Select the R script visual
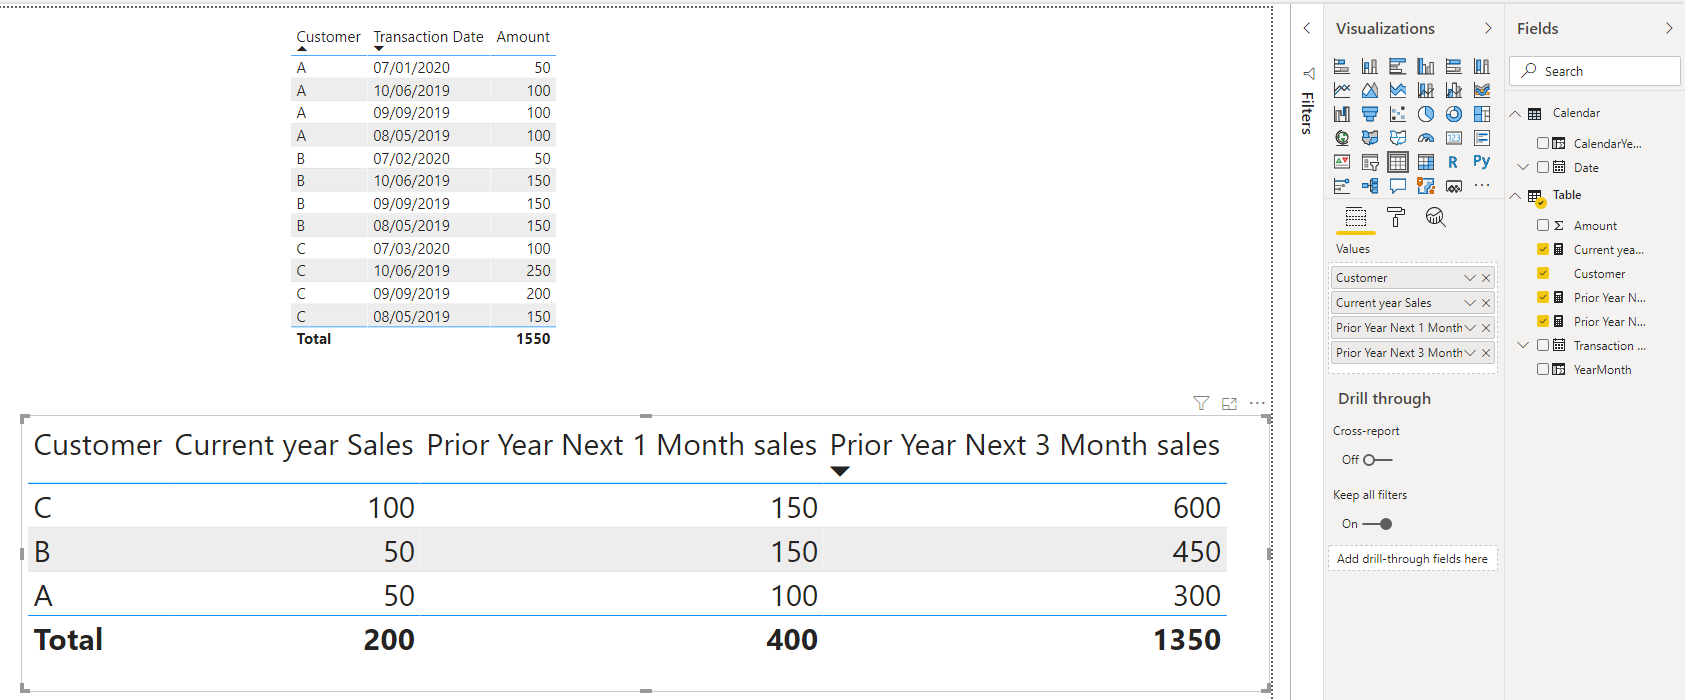The image size is (1685, 700). 1454,162
